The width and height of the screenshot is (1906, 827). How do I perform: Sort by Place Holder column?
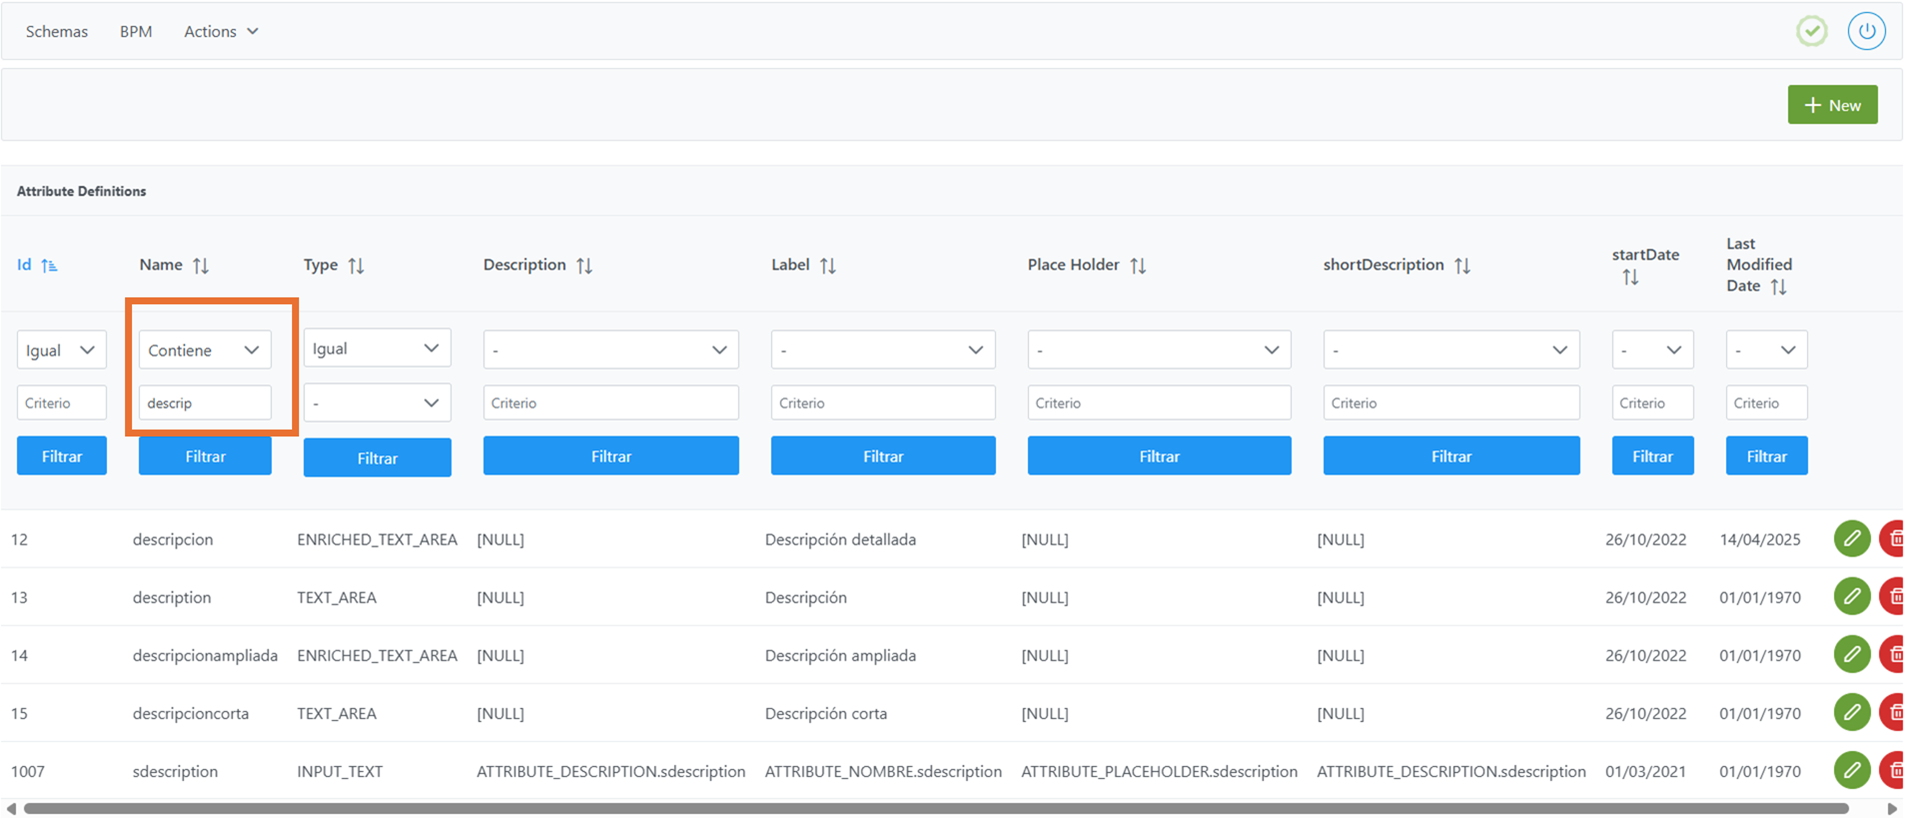point(1138,265)
